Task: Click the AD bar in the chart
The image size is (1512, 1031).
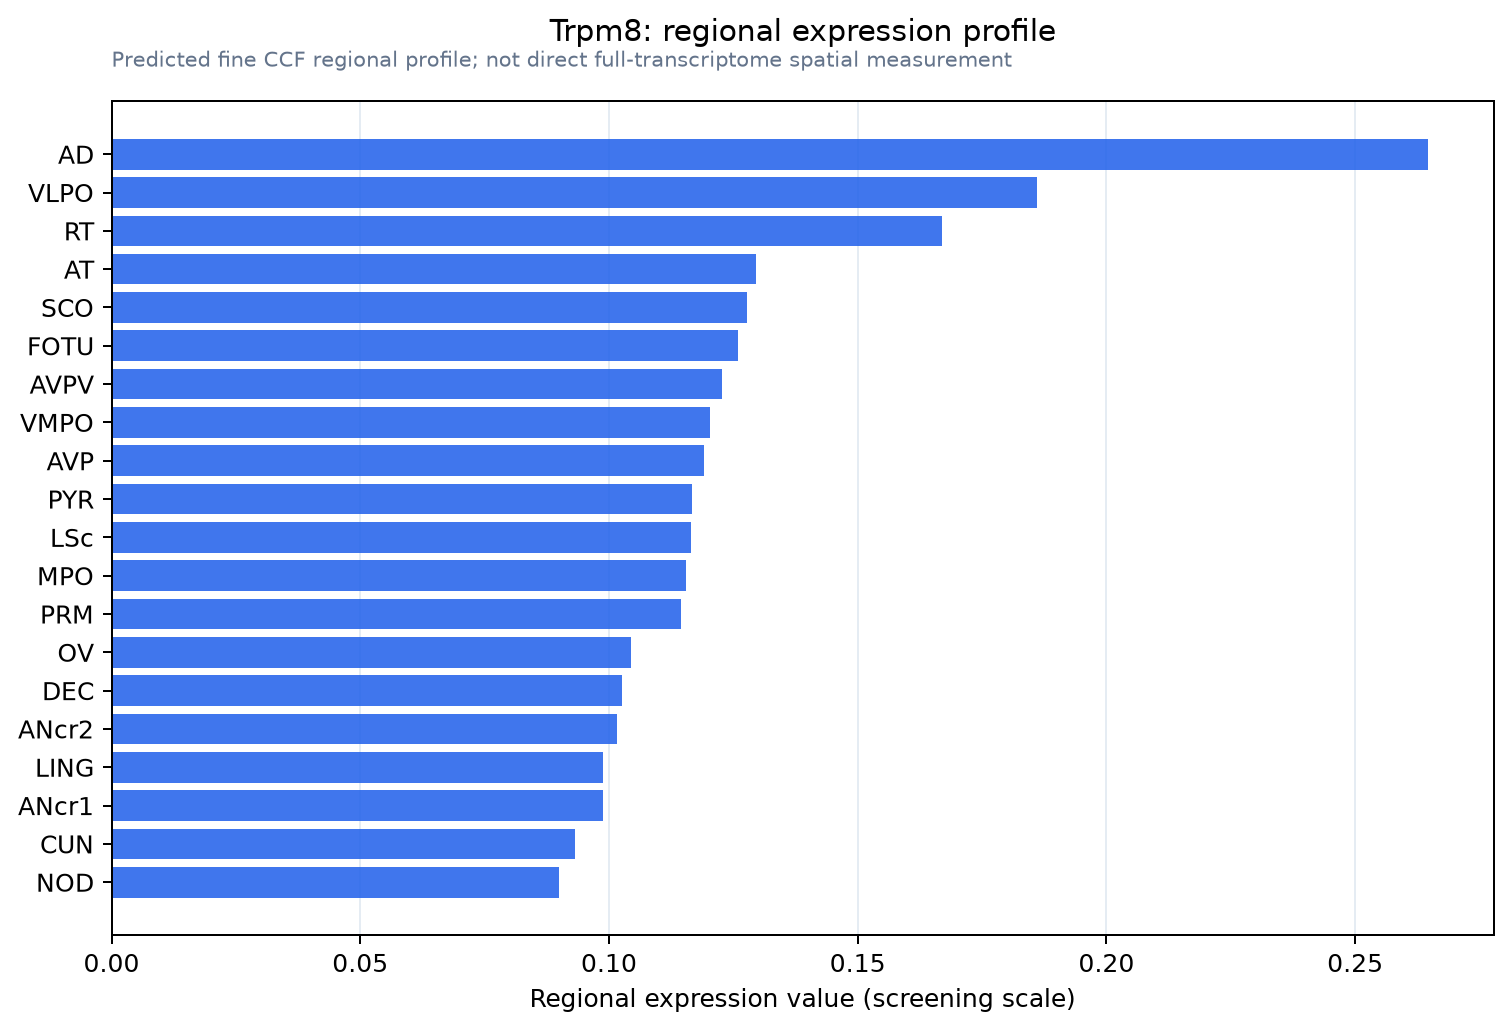Action: point(770,155)
